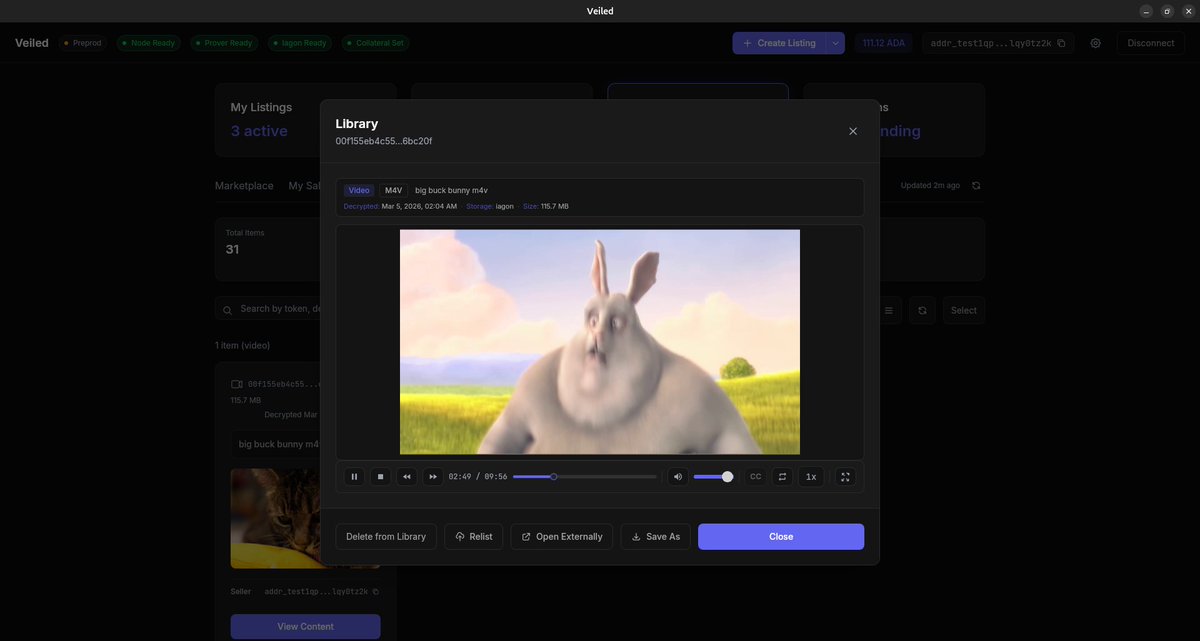Image resolution: width=1200 pixels, height=641 pixels.
Task: Click the Iagon Ready status badge
Action: pos(299,43)
